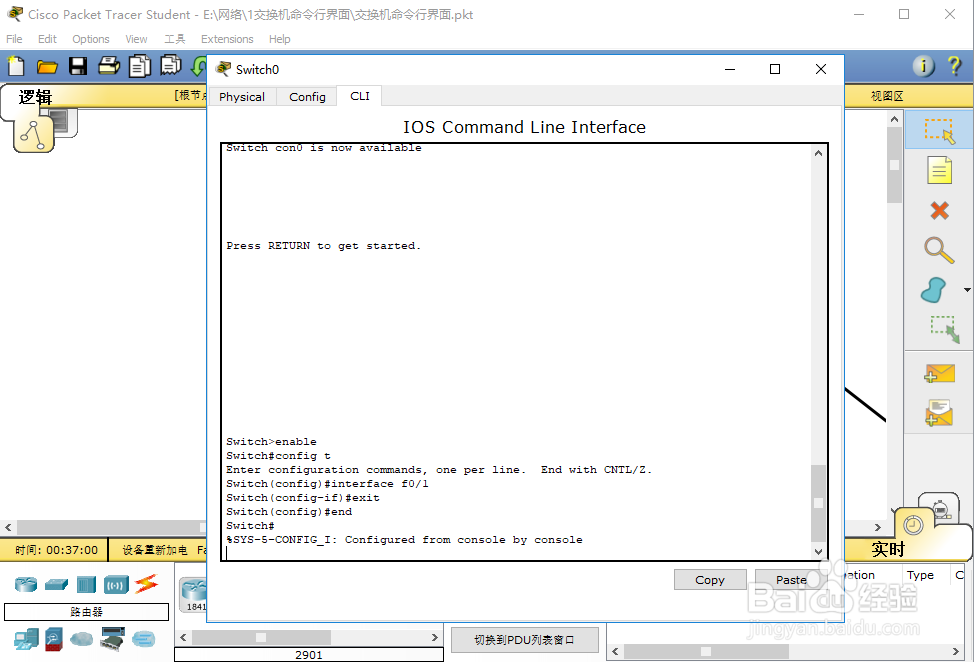The width and height of the screenshot is (974, 662).
Task: Open the View menu
Action: 136,39
